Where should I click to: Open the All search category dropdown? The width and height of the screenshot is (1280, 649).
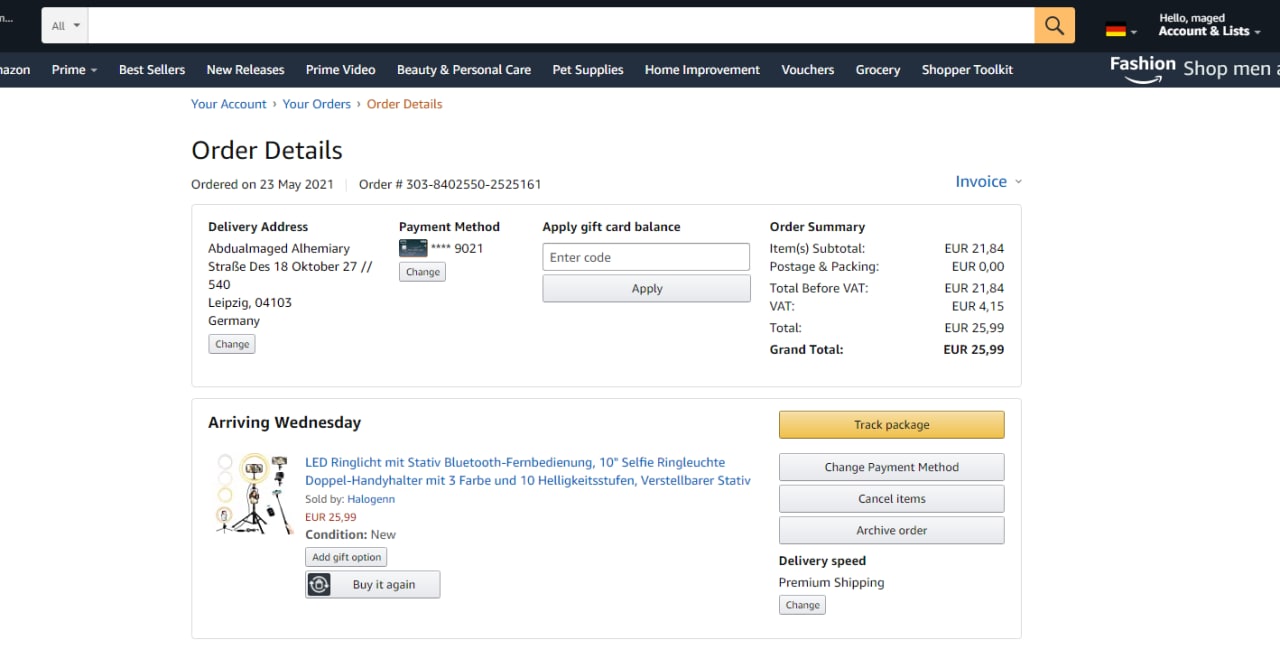[65, 26]
